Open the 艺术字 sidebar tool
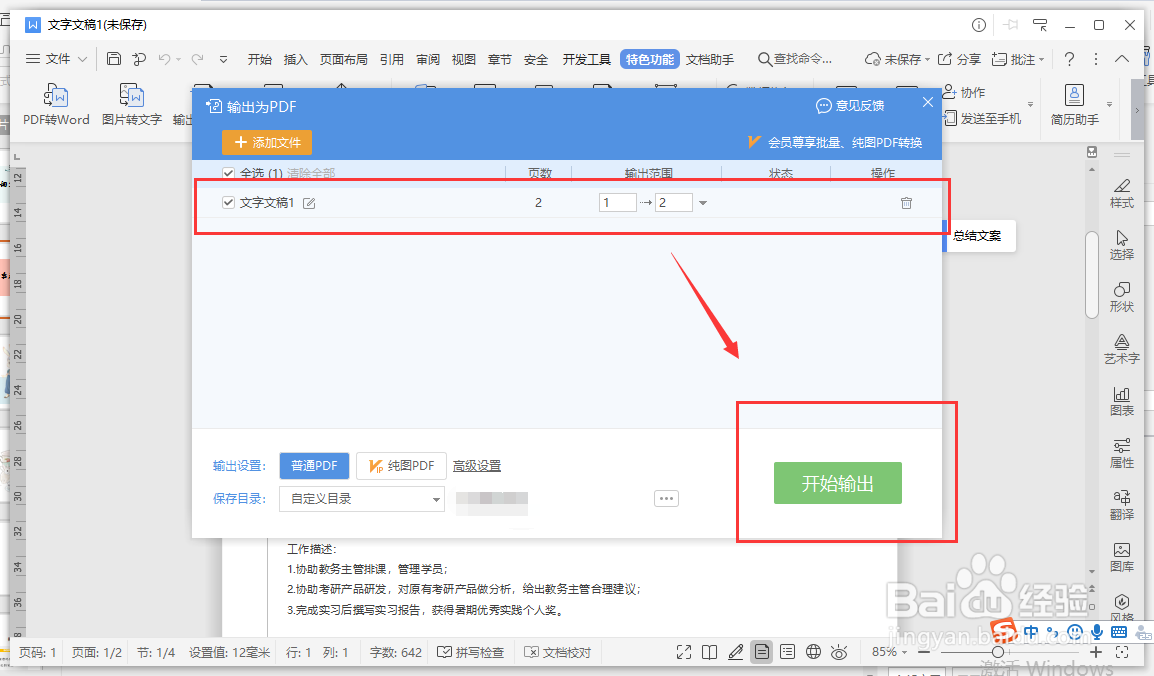1154x676 pixels. click(x=1122, y=349)
